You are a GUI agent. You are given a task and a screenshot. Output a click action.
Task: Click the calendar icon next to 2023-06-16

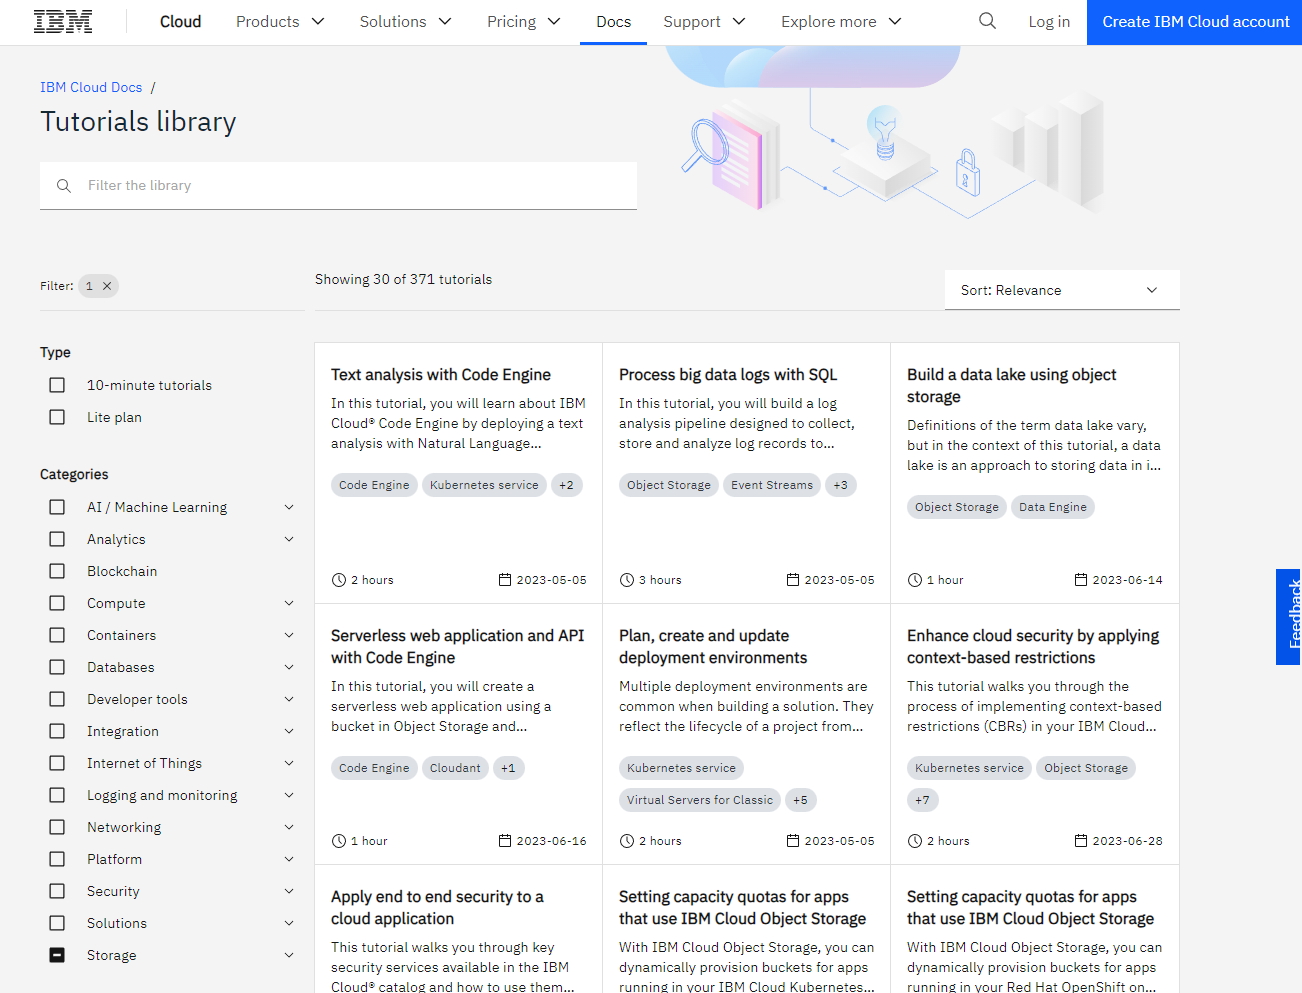pos(505,841)
